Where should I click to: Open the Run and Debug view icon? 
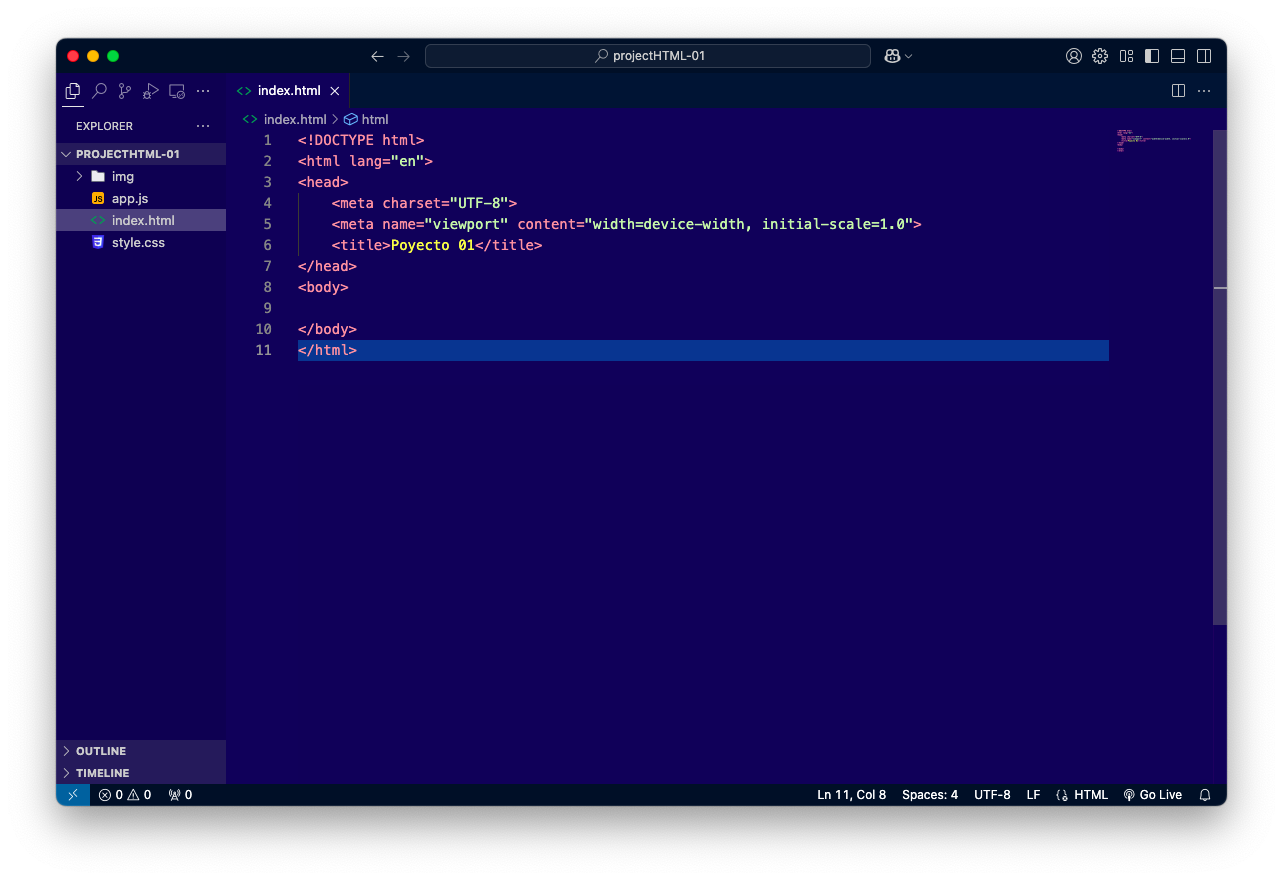151,91
